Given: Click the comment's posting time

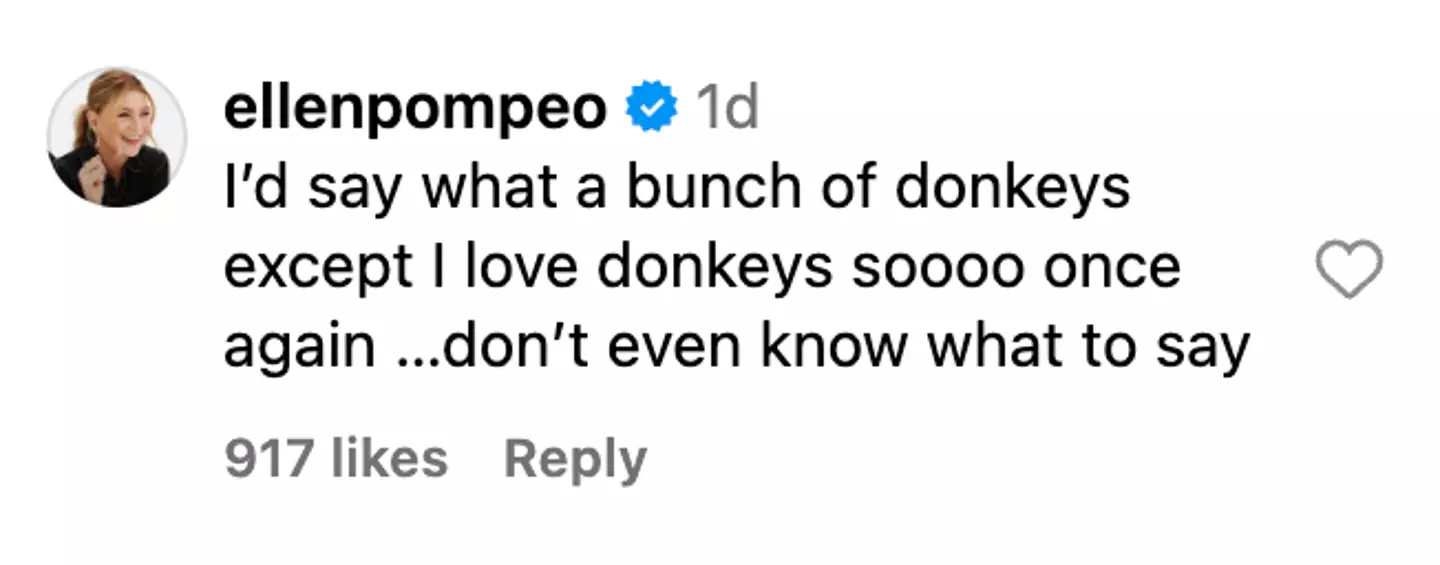Looking at the screenshot, I should tap(726, 109).
